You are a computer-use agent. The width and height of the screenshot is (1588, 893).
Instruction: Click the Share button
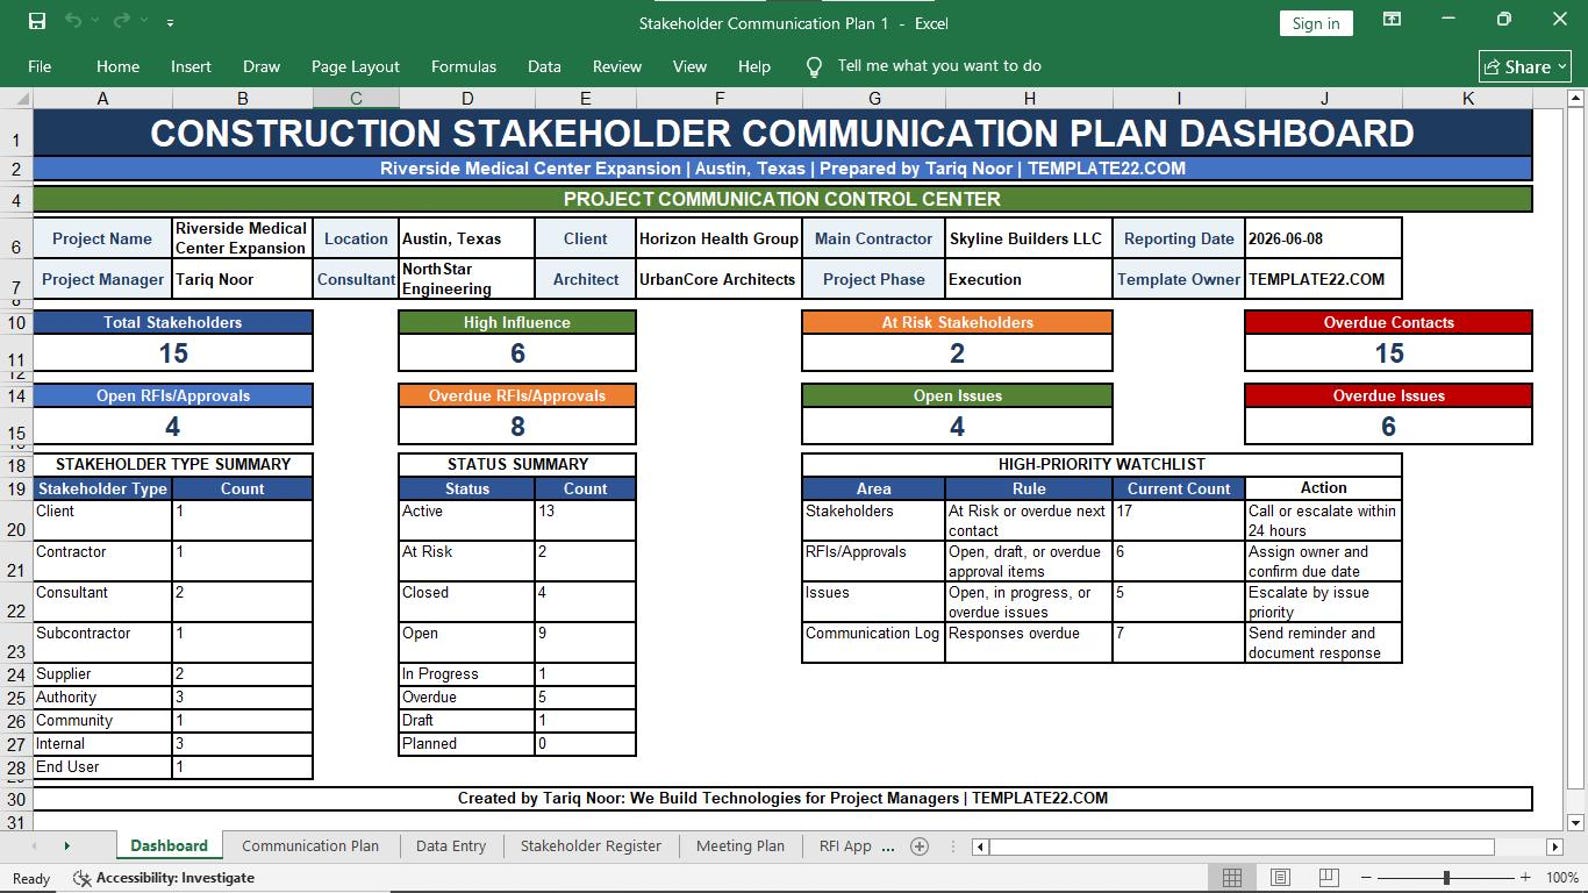point(1524,66)
